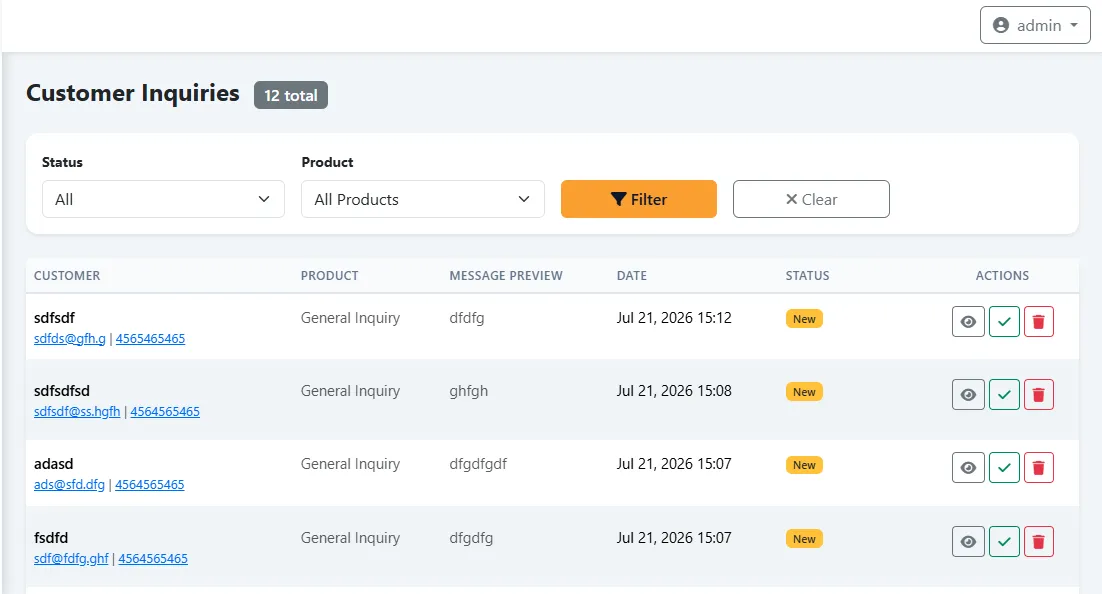Click message preview dfgdfg

tap(471, 538)
